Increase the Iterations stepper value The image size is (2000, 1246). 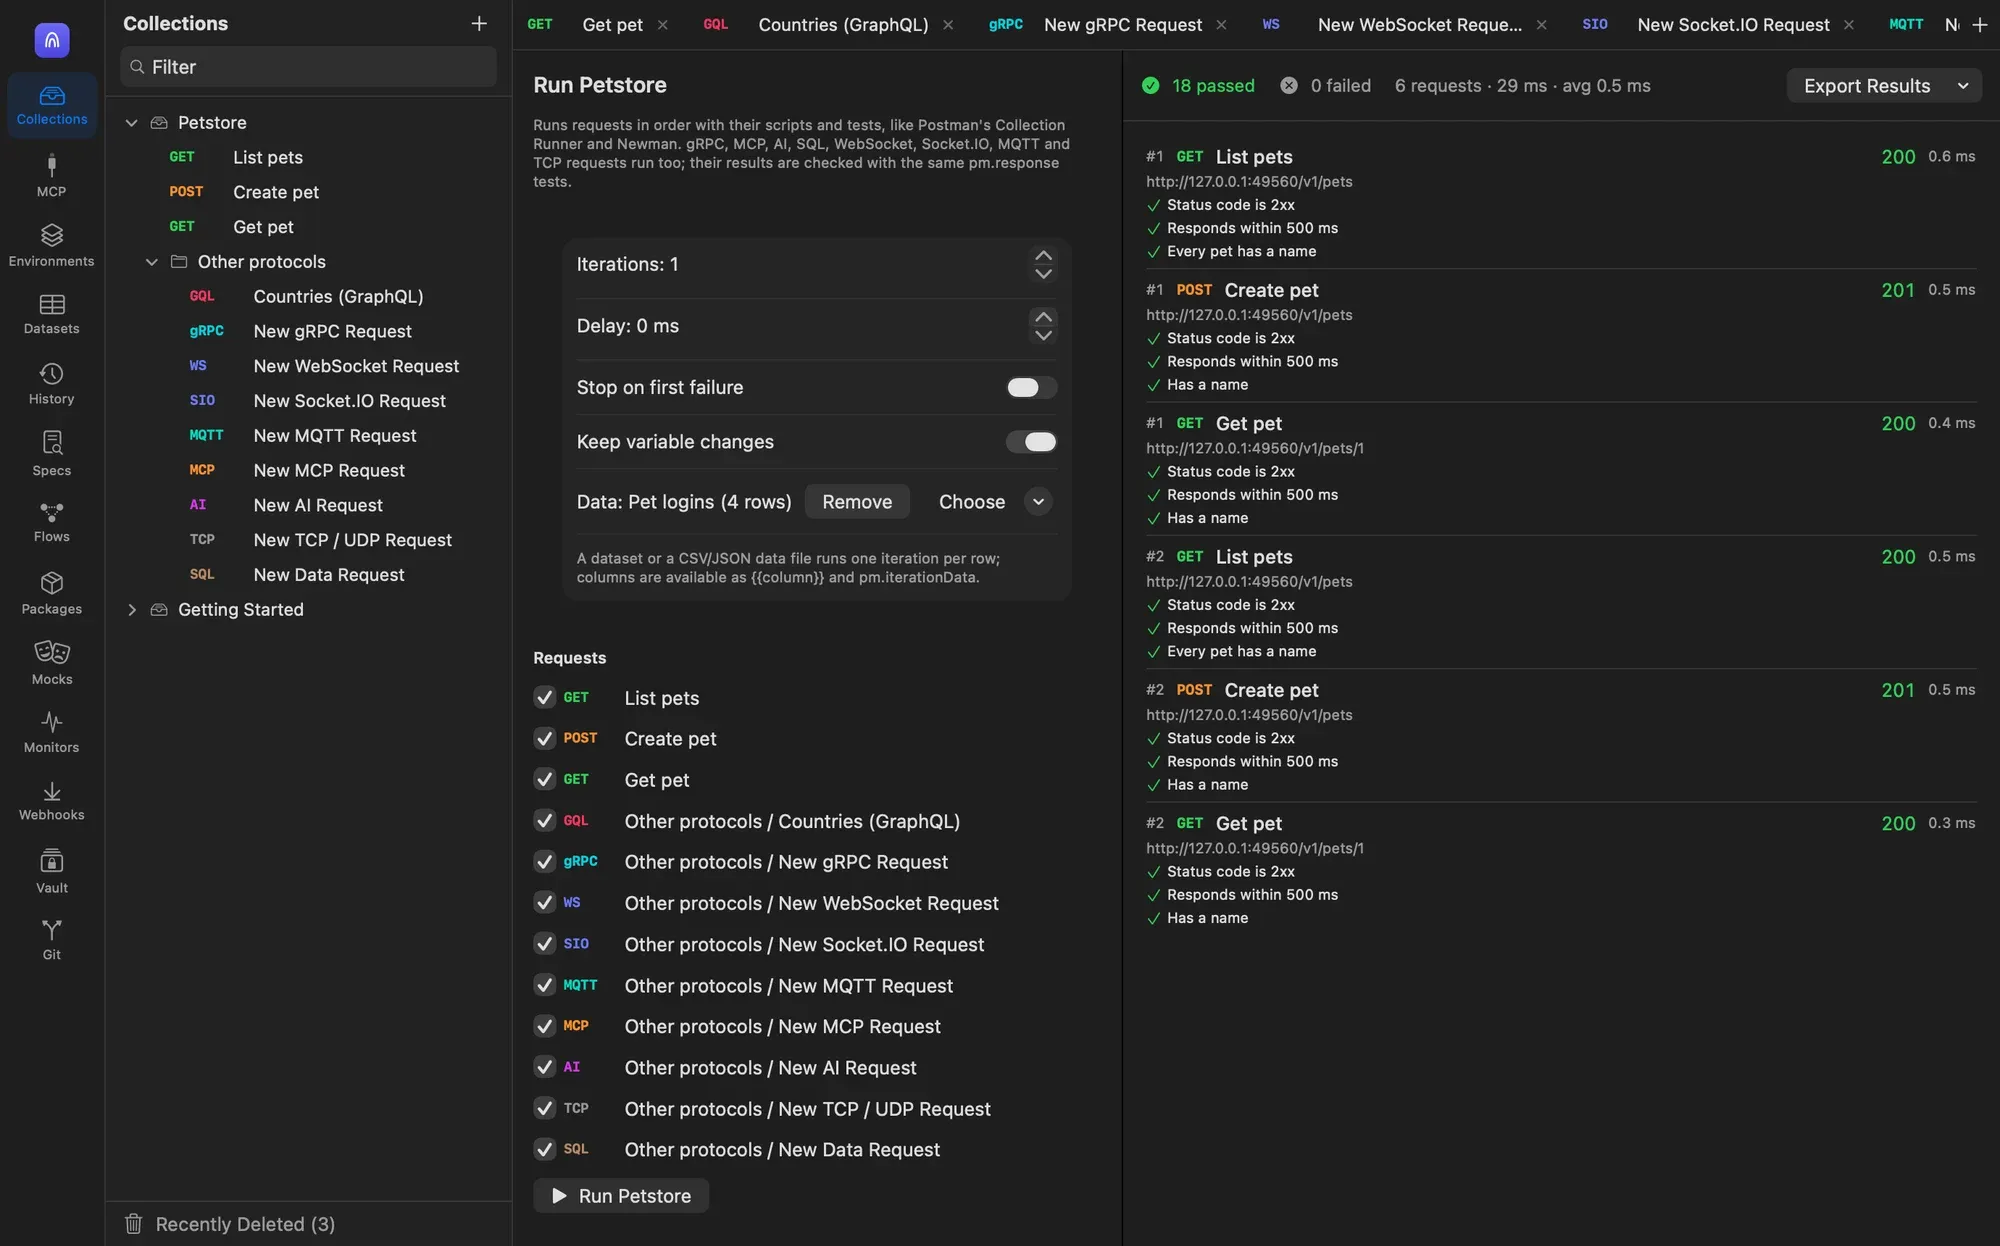[x=1043, y=255]
